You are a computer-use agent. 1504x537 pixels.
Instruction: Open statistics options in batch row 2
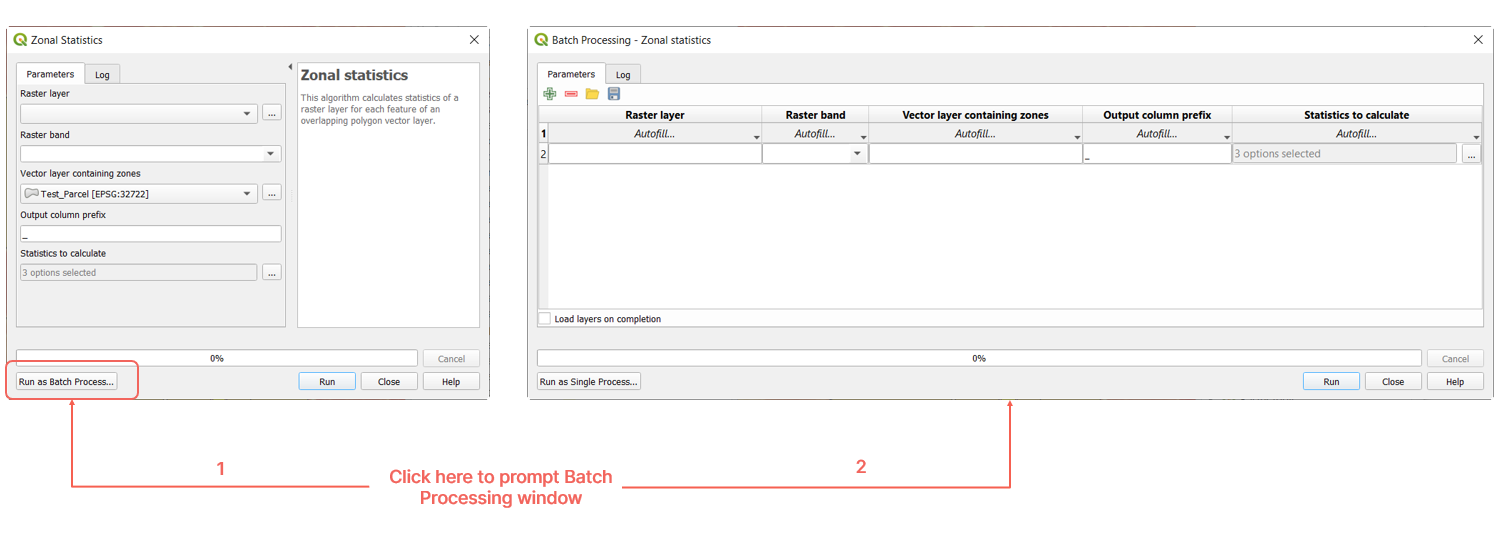coord(1471,154)
